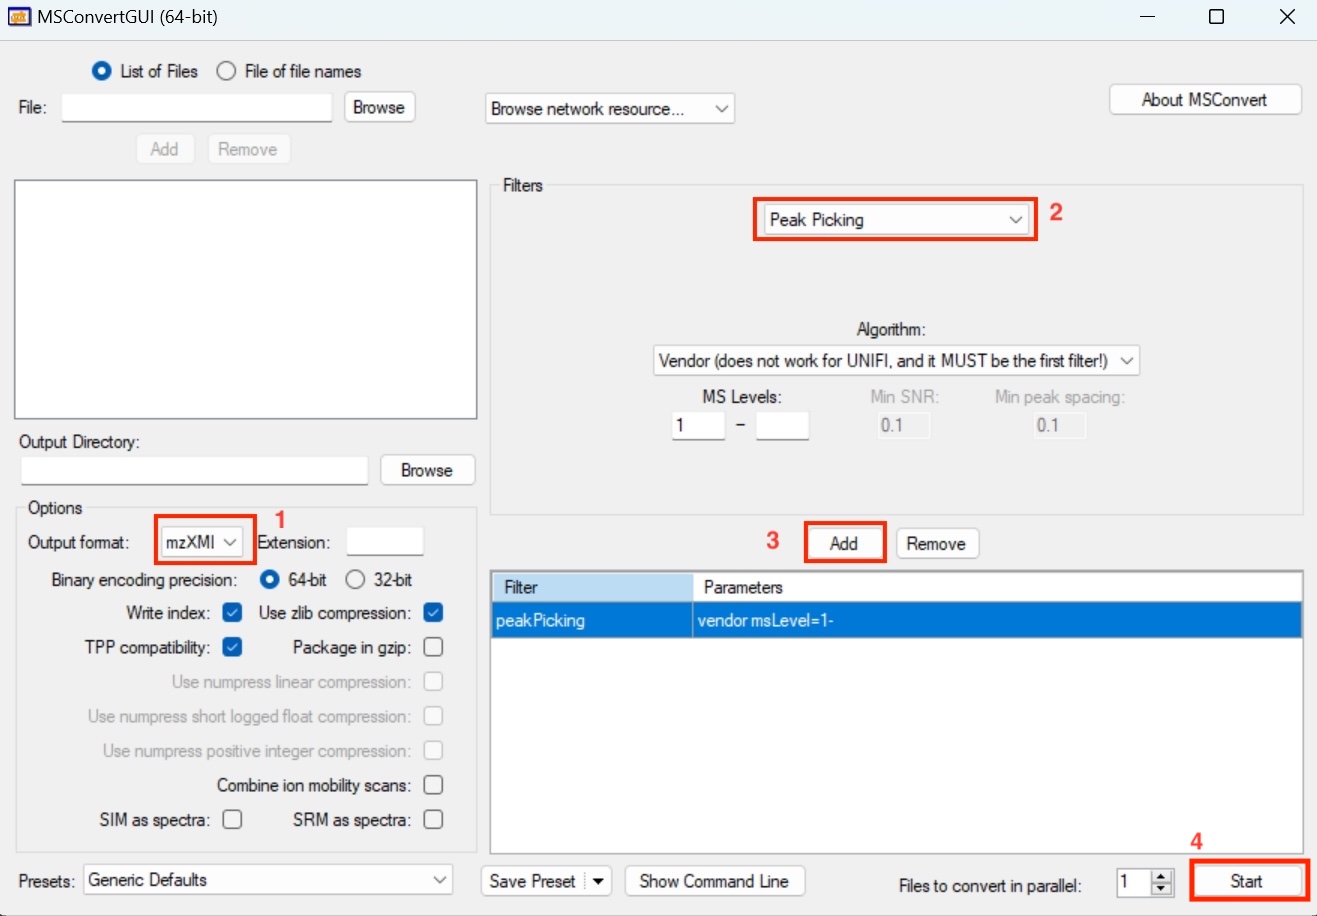Viewport: 1317px width, 916px height.
Task: Enable Package in gzip checkbox
Action: [433, 647]
